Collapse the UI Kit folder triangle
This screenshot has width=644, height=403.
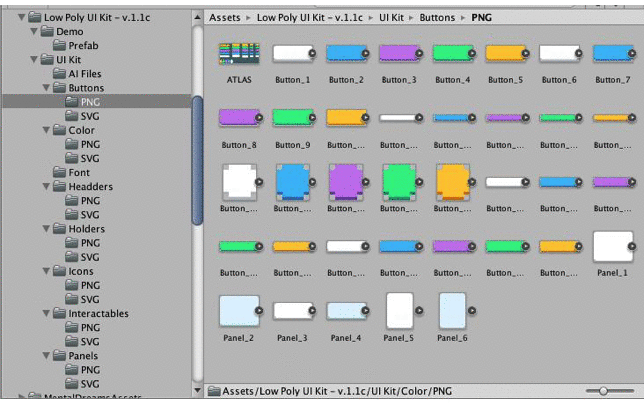click(x=34, y=60)
